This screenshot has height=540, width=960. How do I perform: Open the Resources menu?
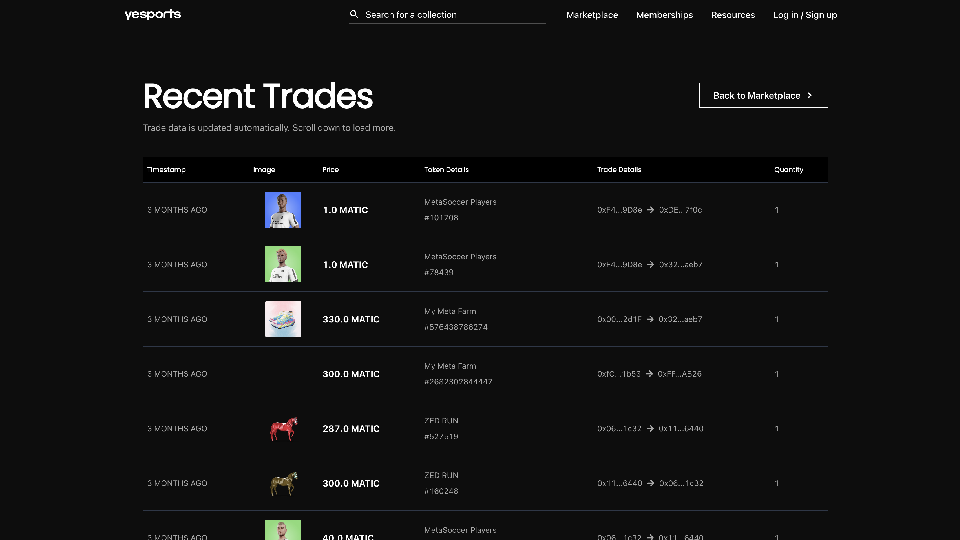733,15
